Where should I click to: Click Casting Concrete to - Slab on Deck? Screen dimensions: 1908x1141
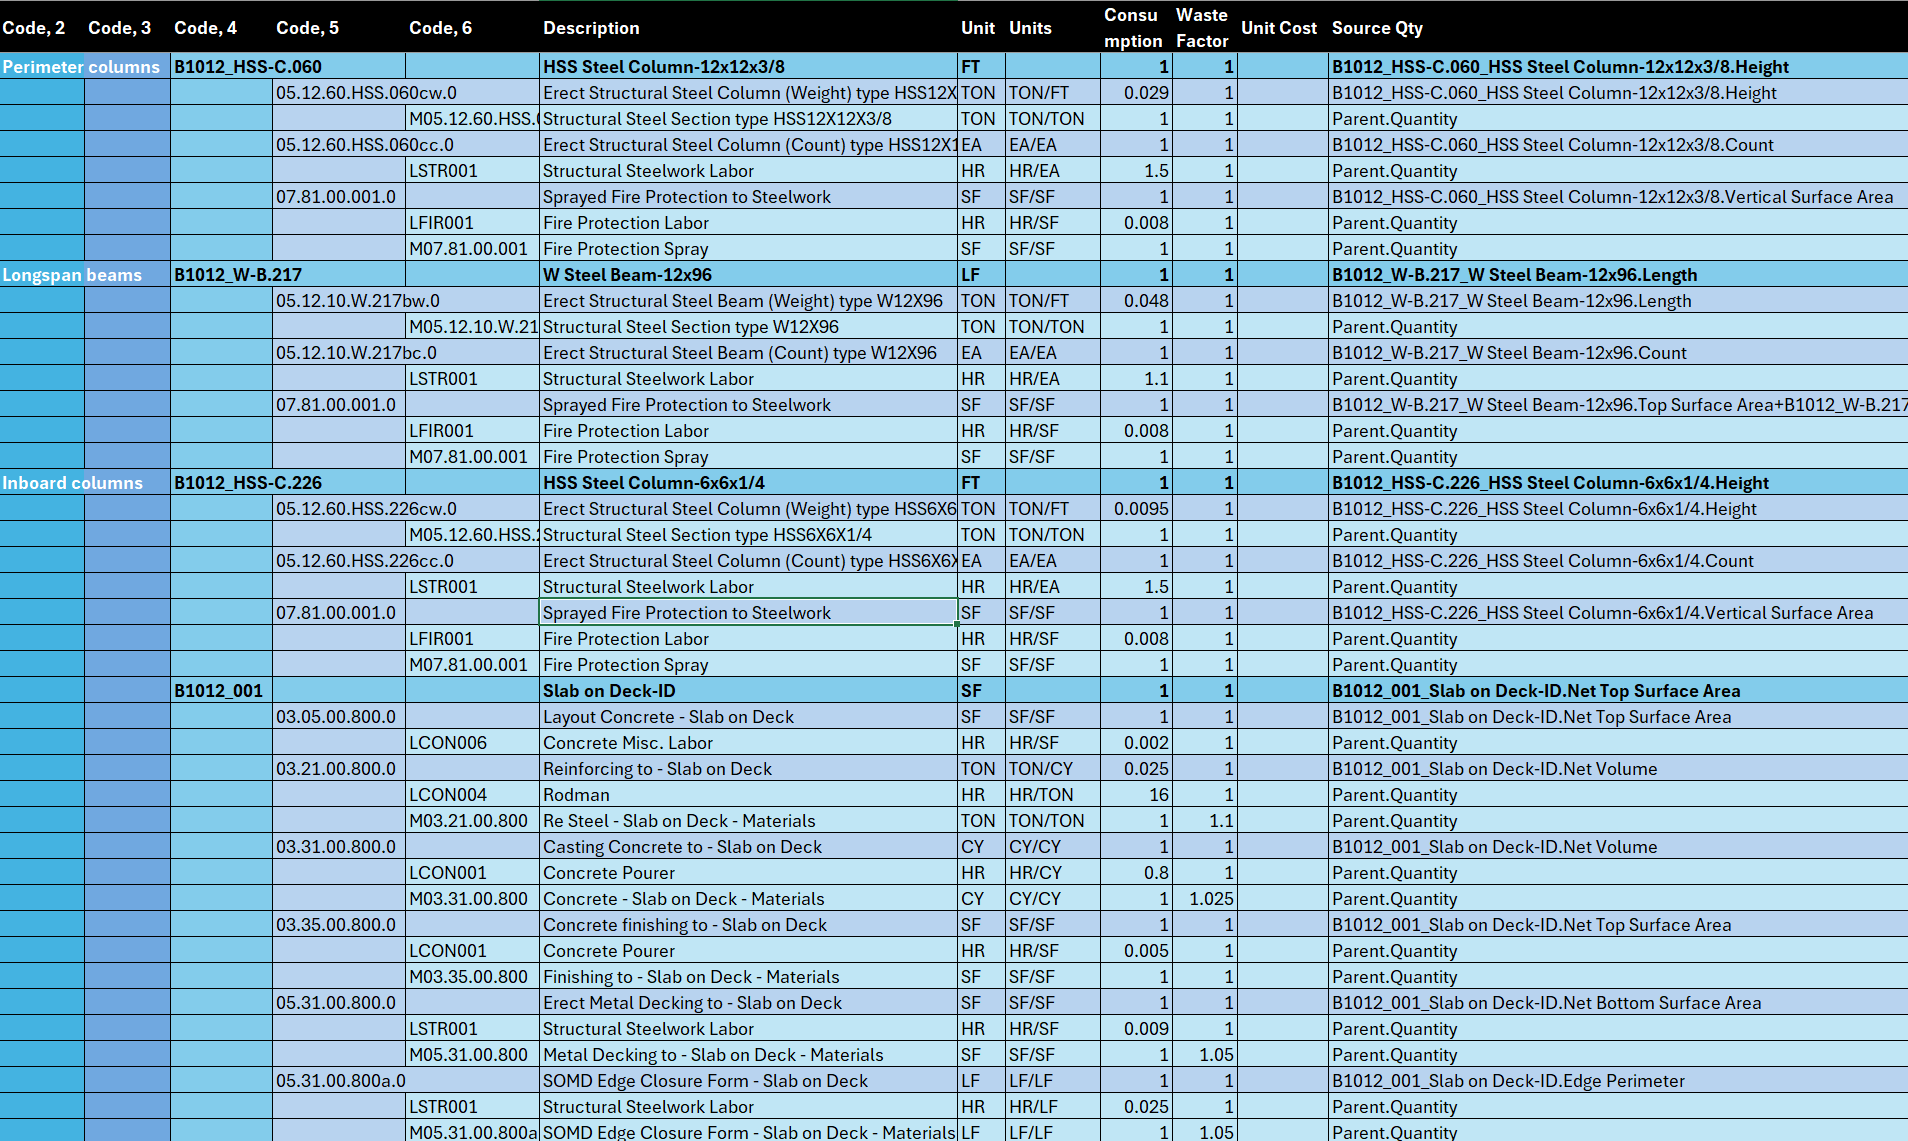point(748,847)
